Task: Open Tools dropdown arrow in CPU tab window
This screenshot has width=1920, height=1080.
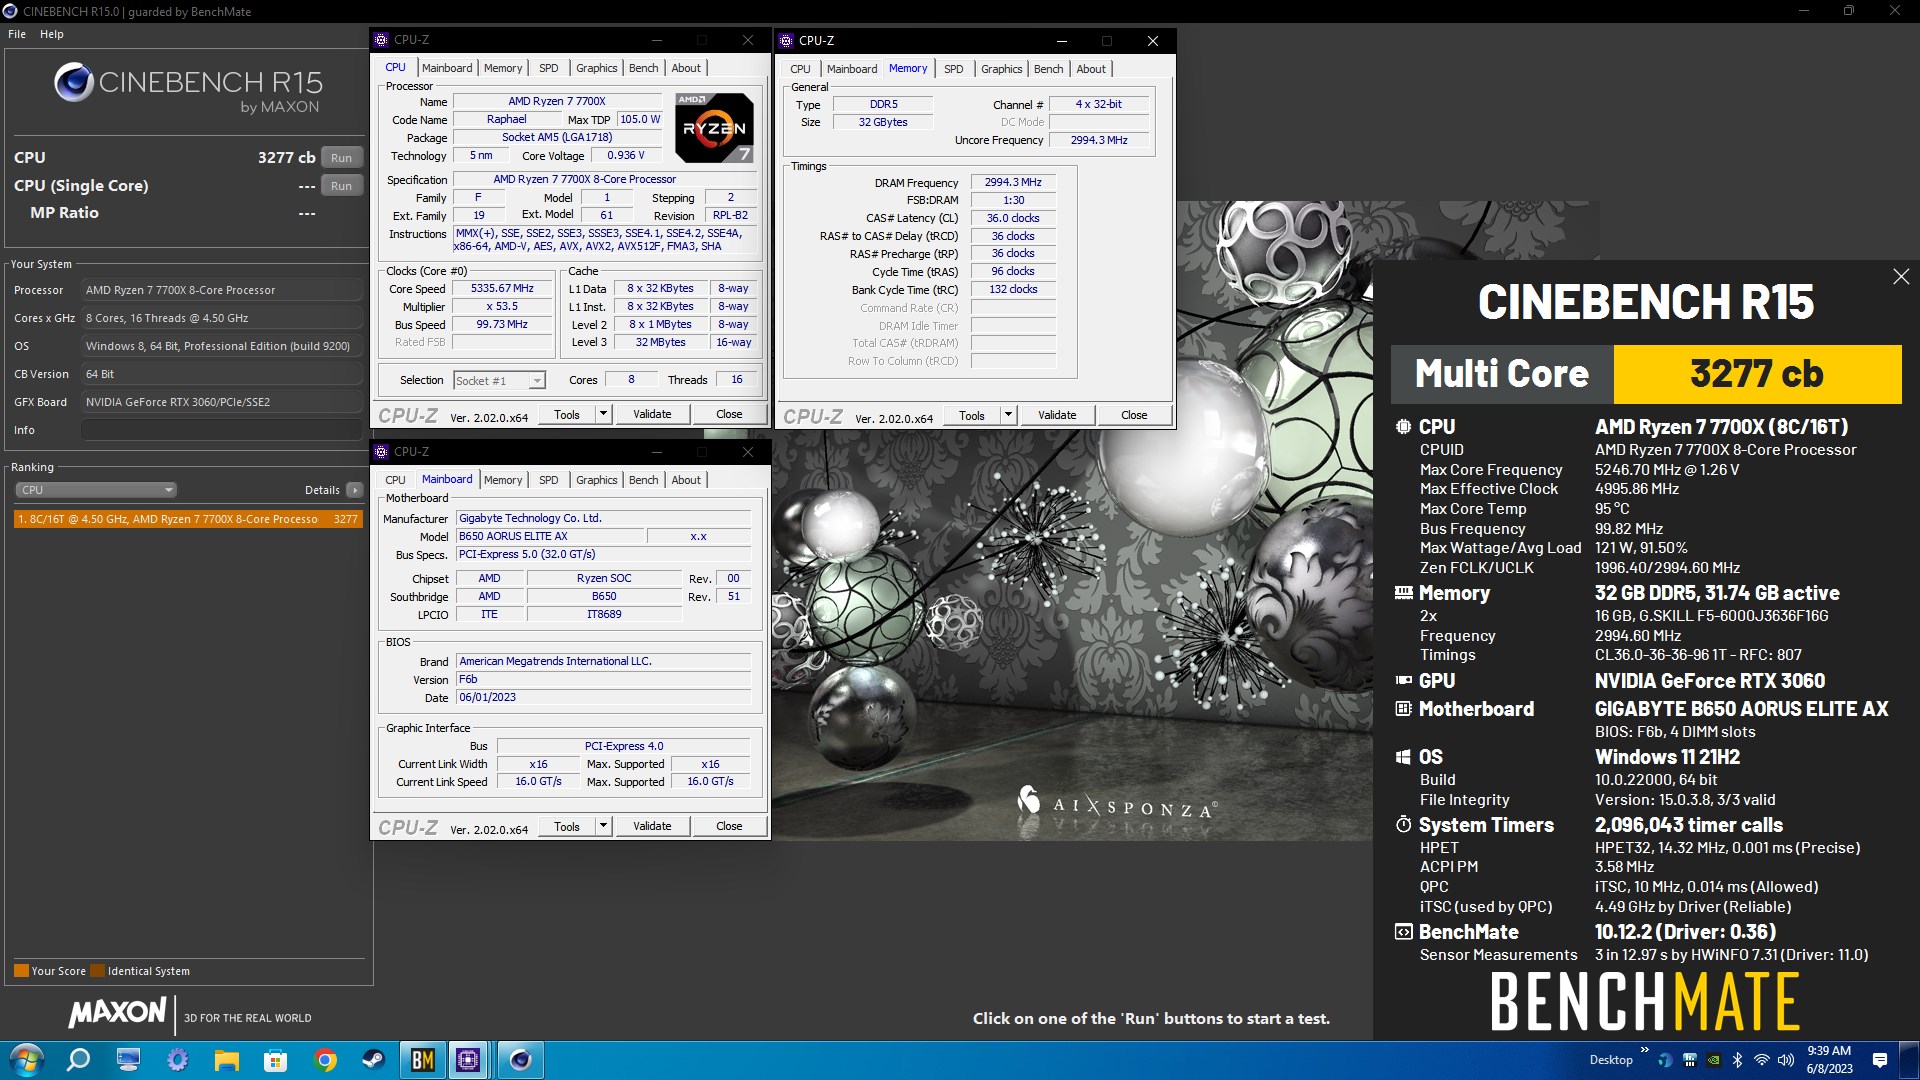Action: pos(603,414)
